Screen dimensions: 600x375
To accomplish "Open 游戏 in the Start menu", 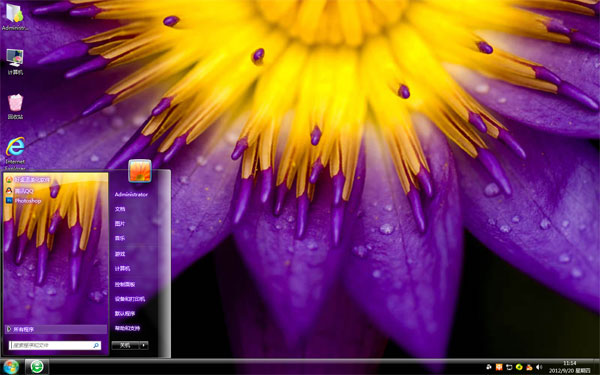I will (120, 254).
